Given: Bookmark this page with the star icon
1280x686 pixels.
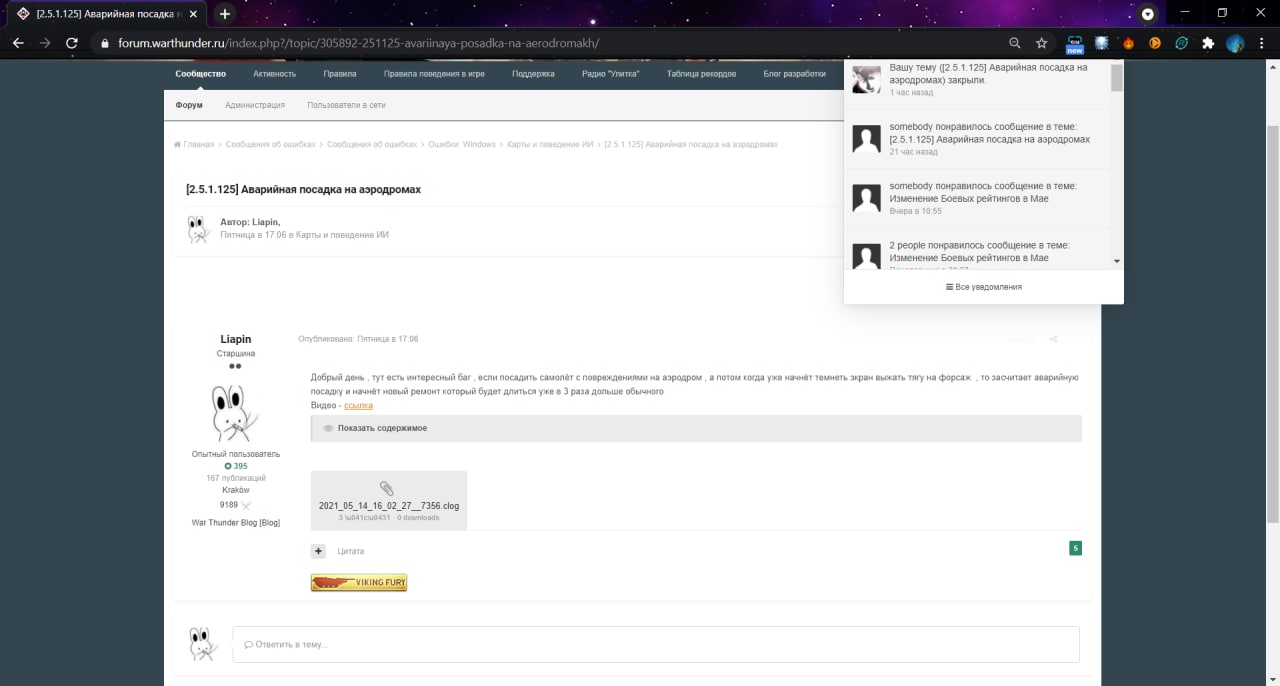Looking at the screenshot, I should coord(1042,43).
